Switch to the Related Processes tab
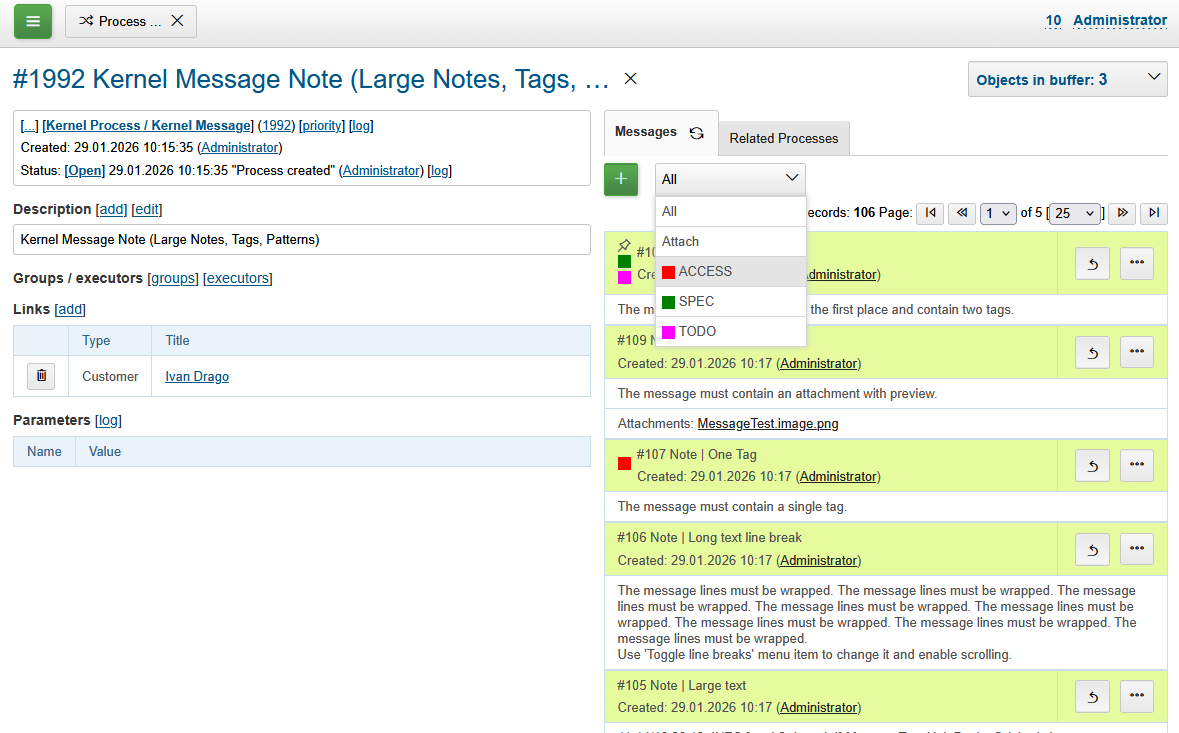1179x733 pixels. click(x=783, y=138)
